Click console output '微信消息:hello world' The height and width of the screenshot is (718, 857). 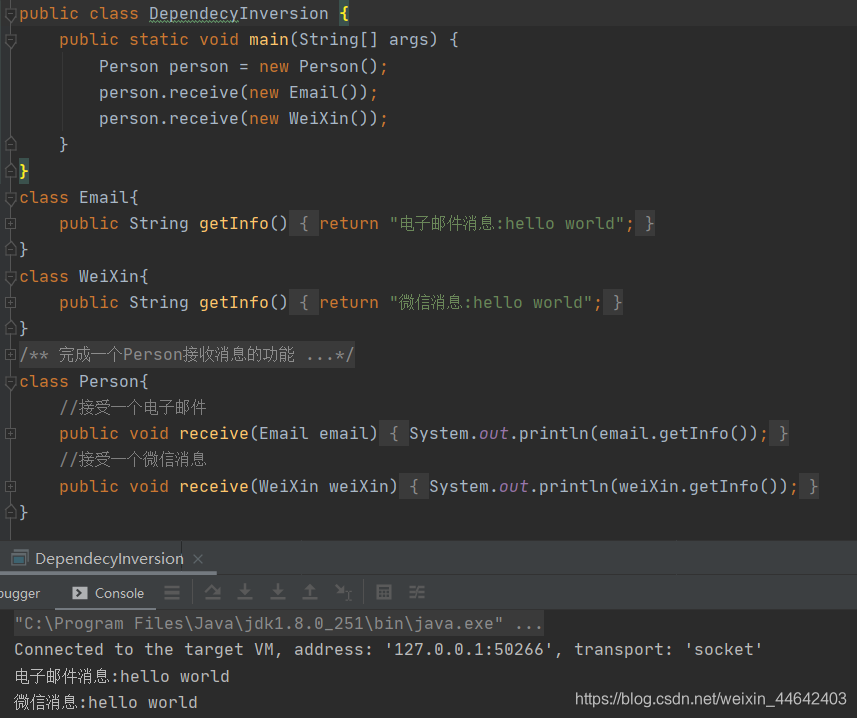[106, 703]
